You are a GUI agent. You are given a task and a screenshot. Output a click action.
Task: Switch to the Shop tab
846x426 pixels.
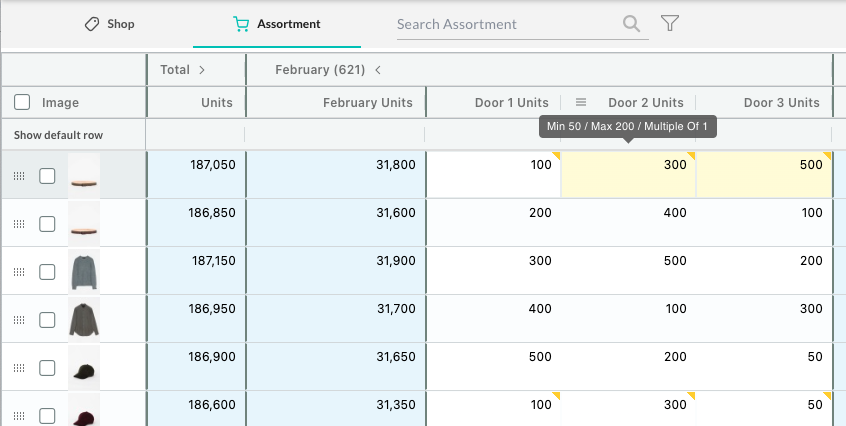[x=109, y=24]
